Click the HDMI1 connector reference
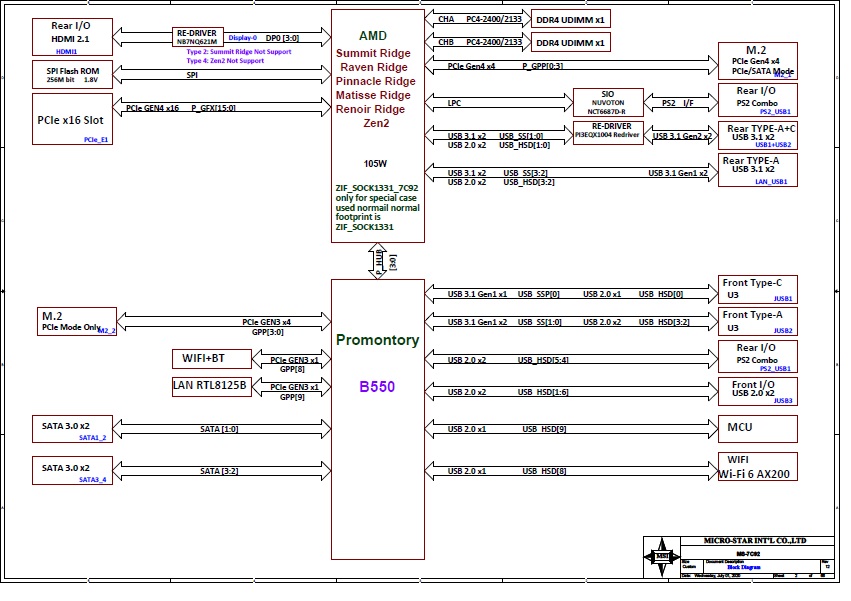Viewport: 851px width, 601px height. (x=67, y=52)
